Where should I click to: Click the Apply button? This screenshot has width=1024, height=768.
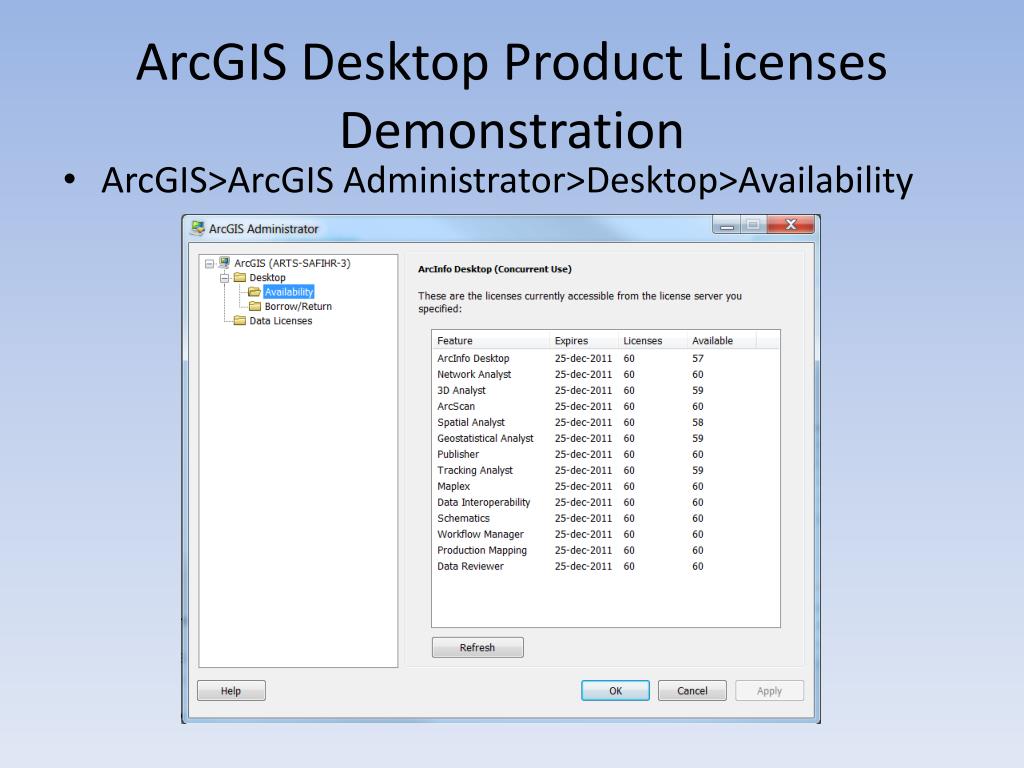pos(769,690)
